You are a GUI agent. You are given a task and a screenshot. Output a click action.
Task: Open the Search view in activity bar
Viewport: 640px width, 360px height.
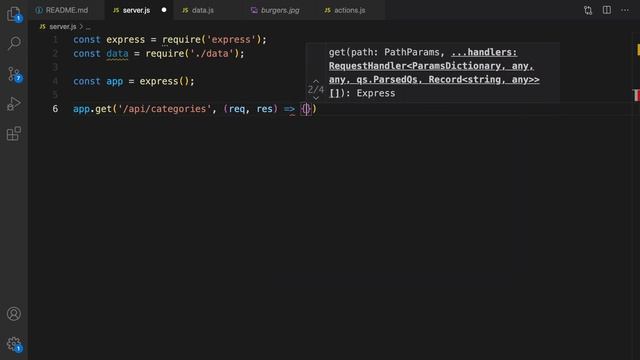tap(14, 43)
